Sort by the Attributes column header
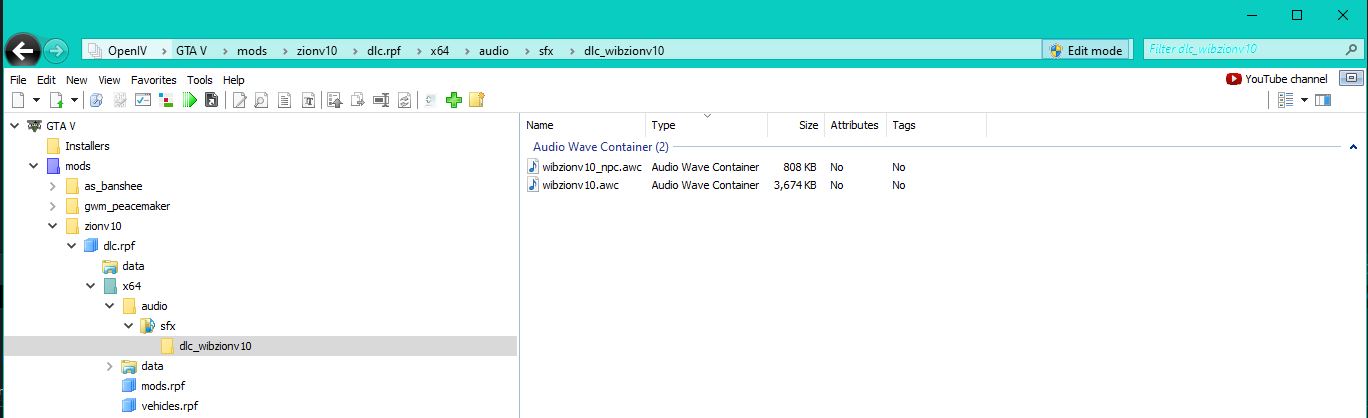1368x418 pixels. click(x=855, y=125)
